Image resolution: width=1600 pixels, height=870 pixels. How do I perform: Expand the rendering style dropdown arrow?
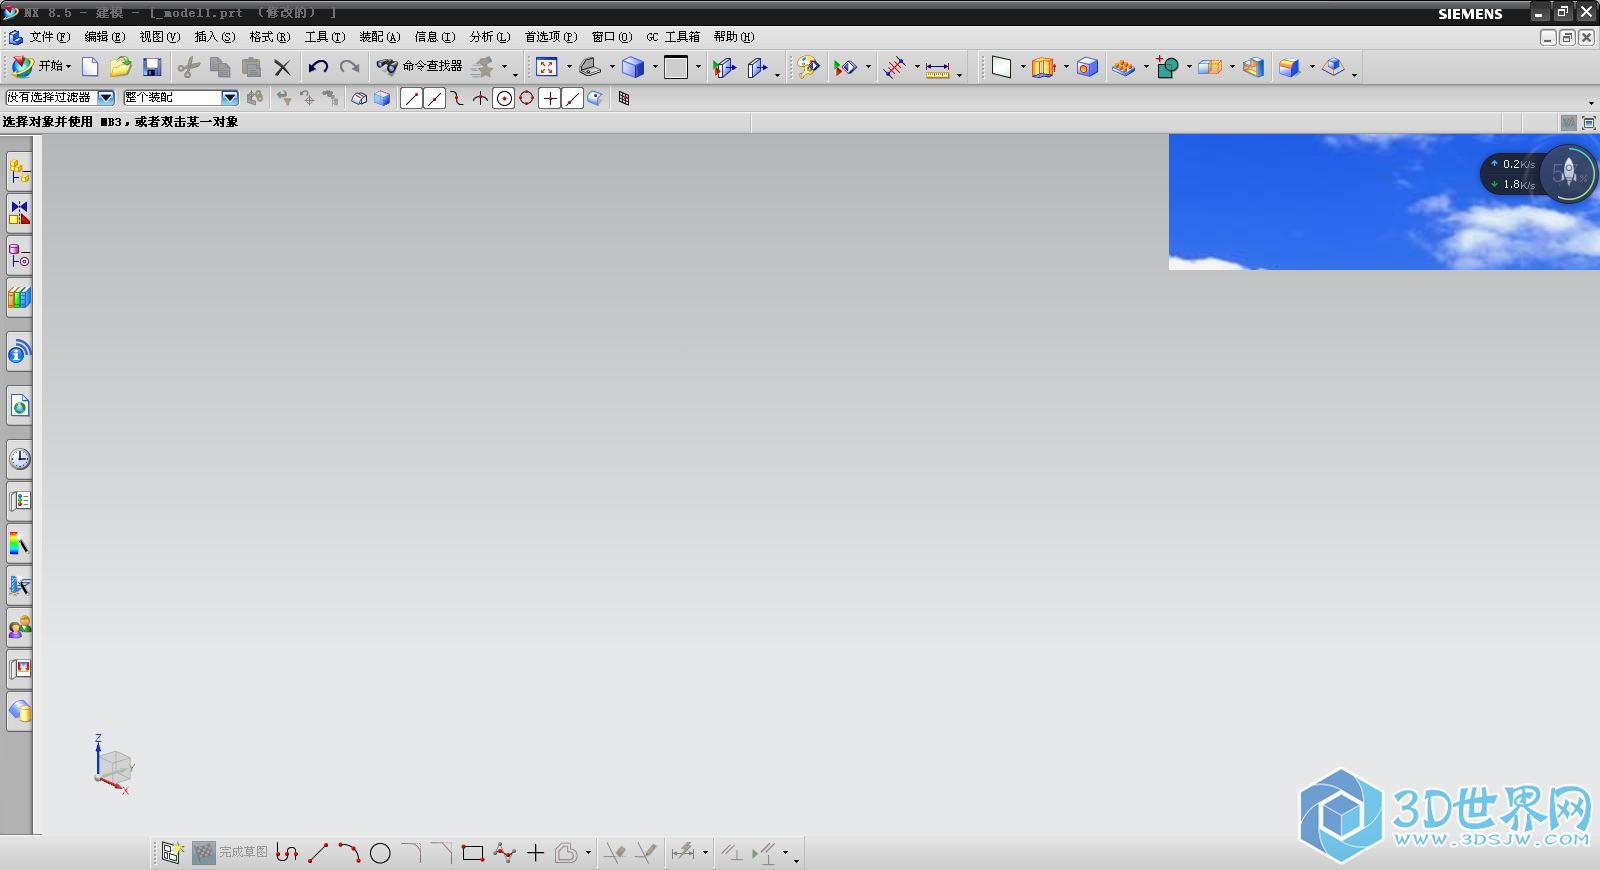(x=655, y=67)
